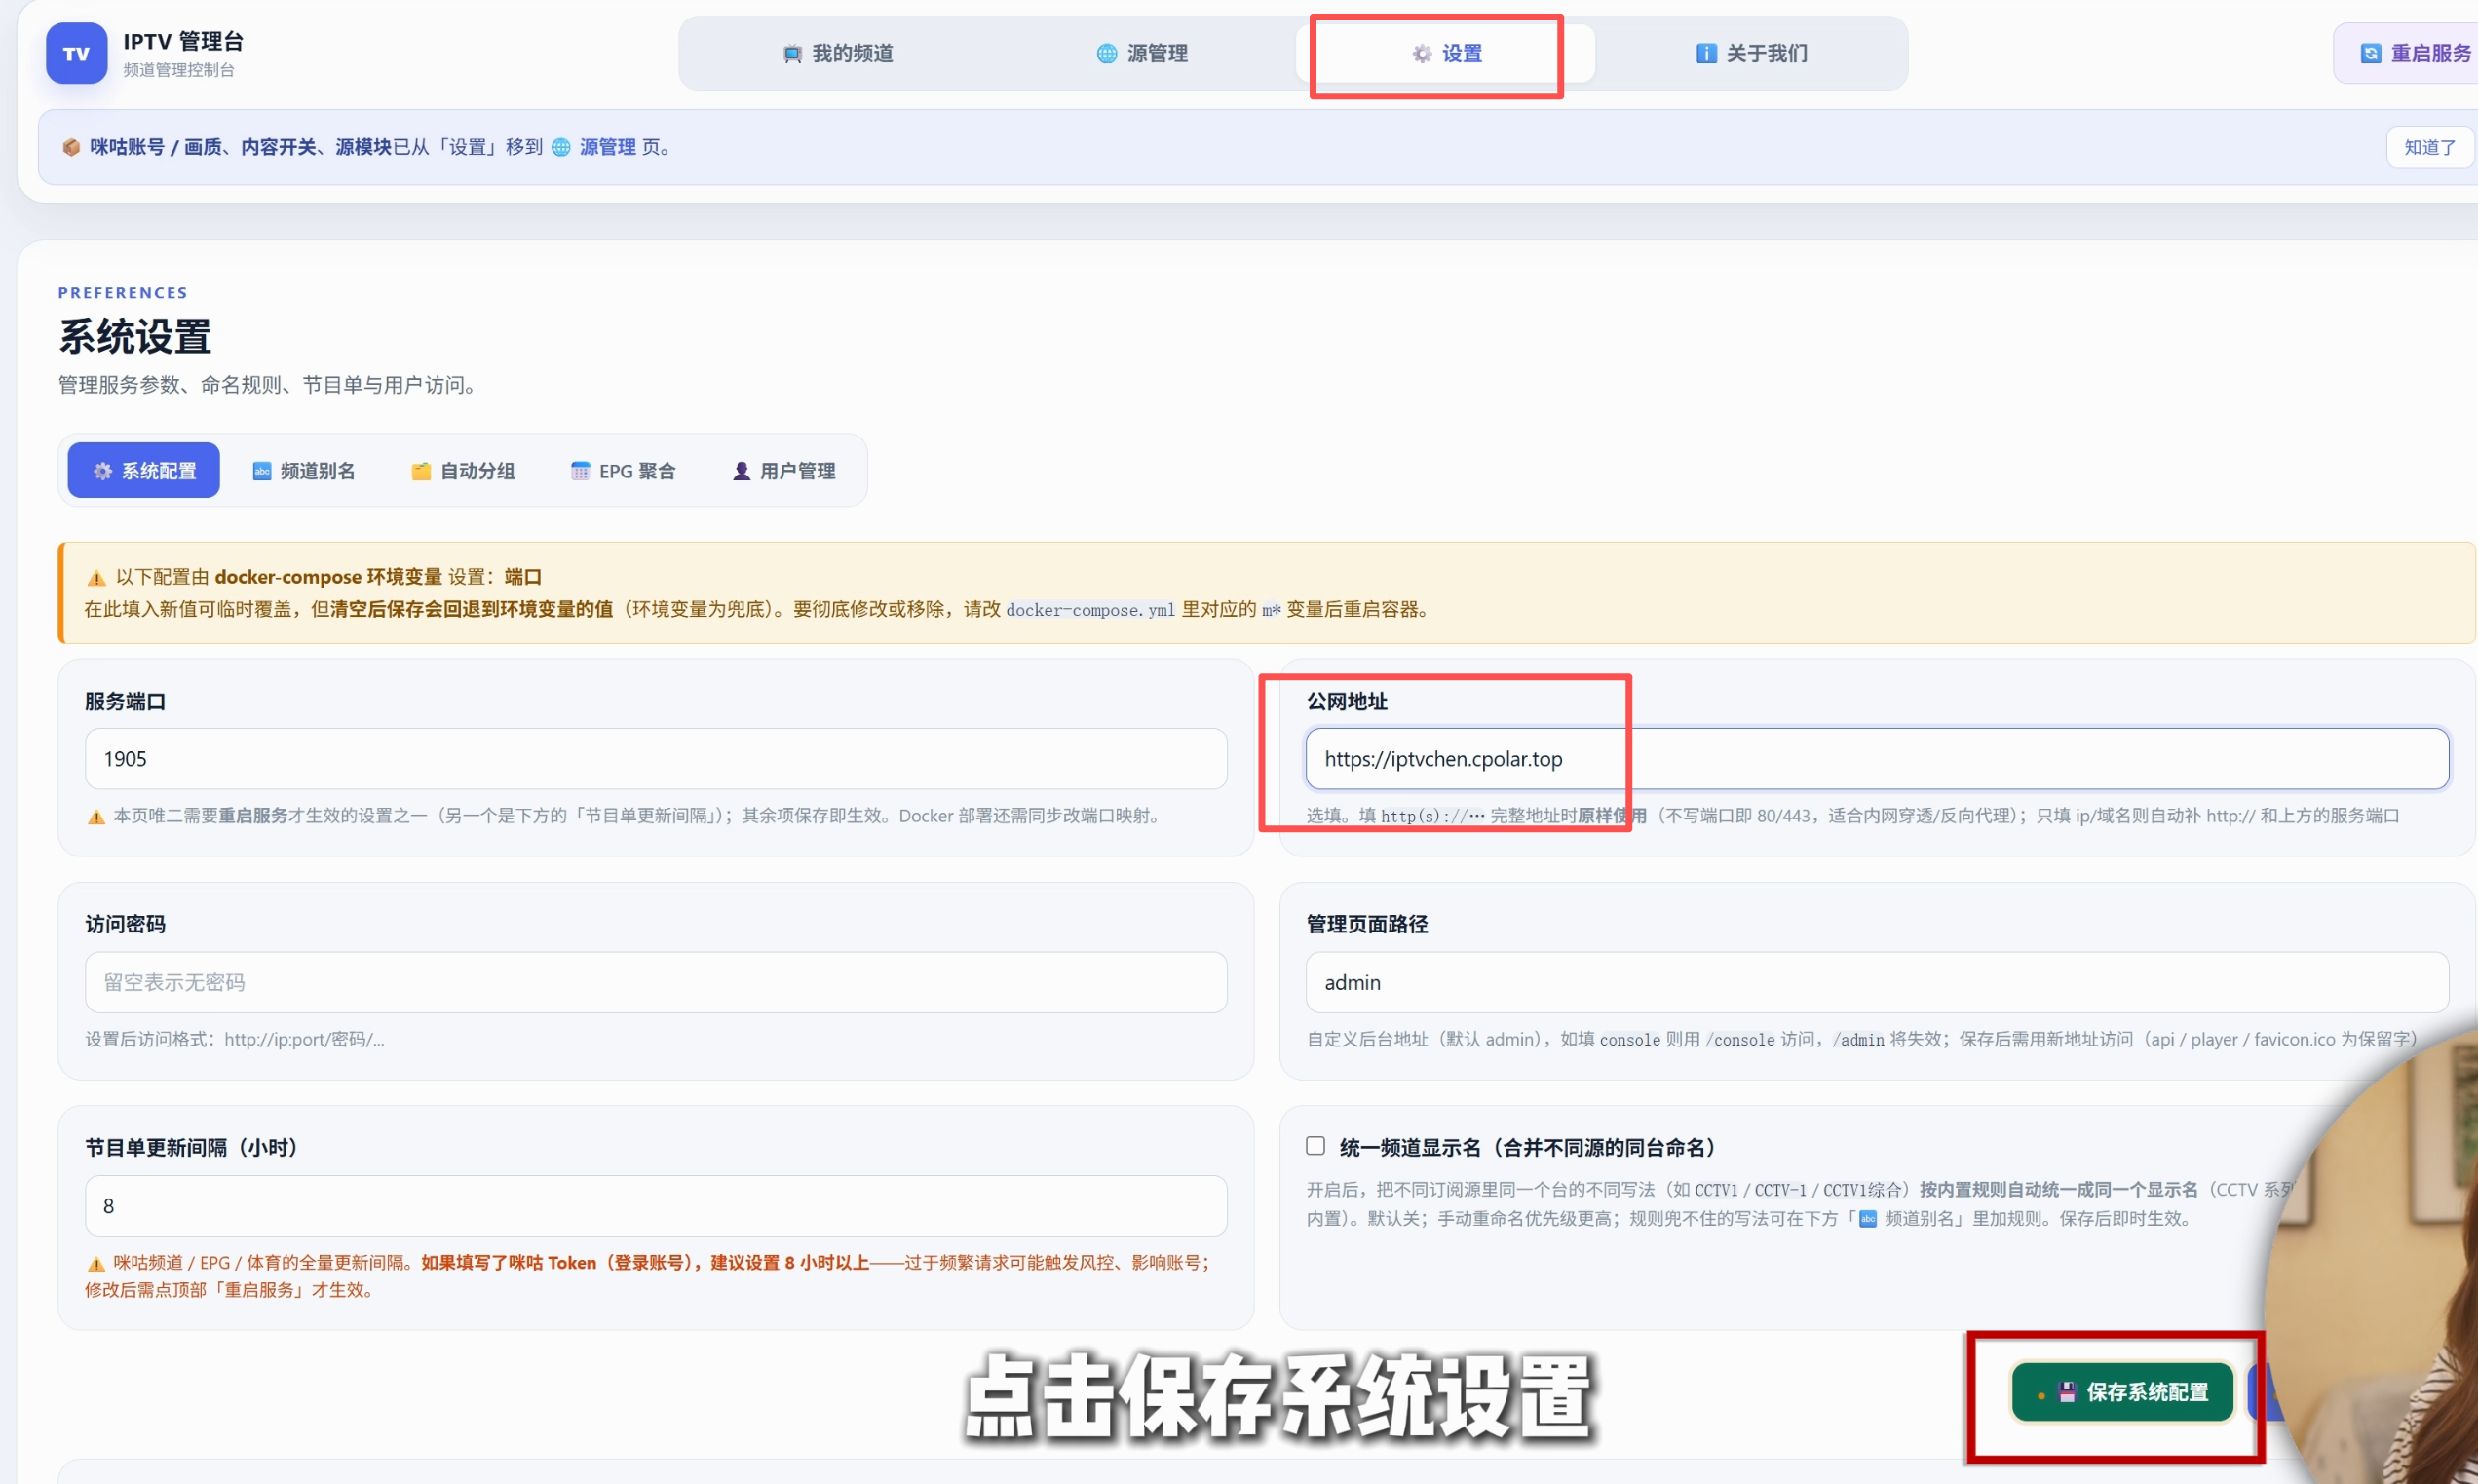
Task: Go to 用户管理 user tab
Action: click(x=783, y=470)
